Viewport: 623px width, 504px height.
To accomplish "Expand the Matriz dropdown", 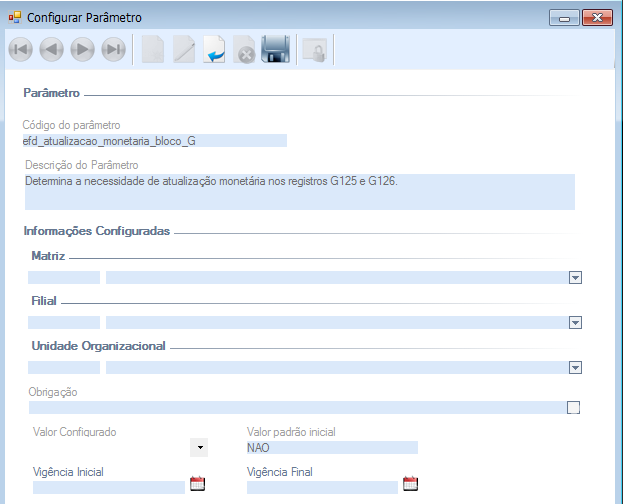I will point(575,277).
